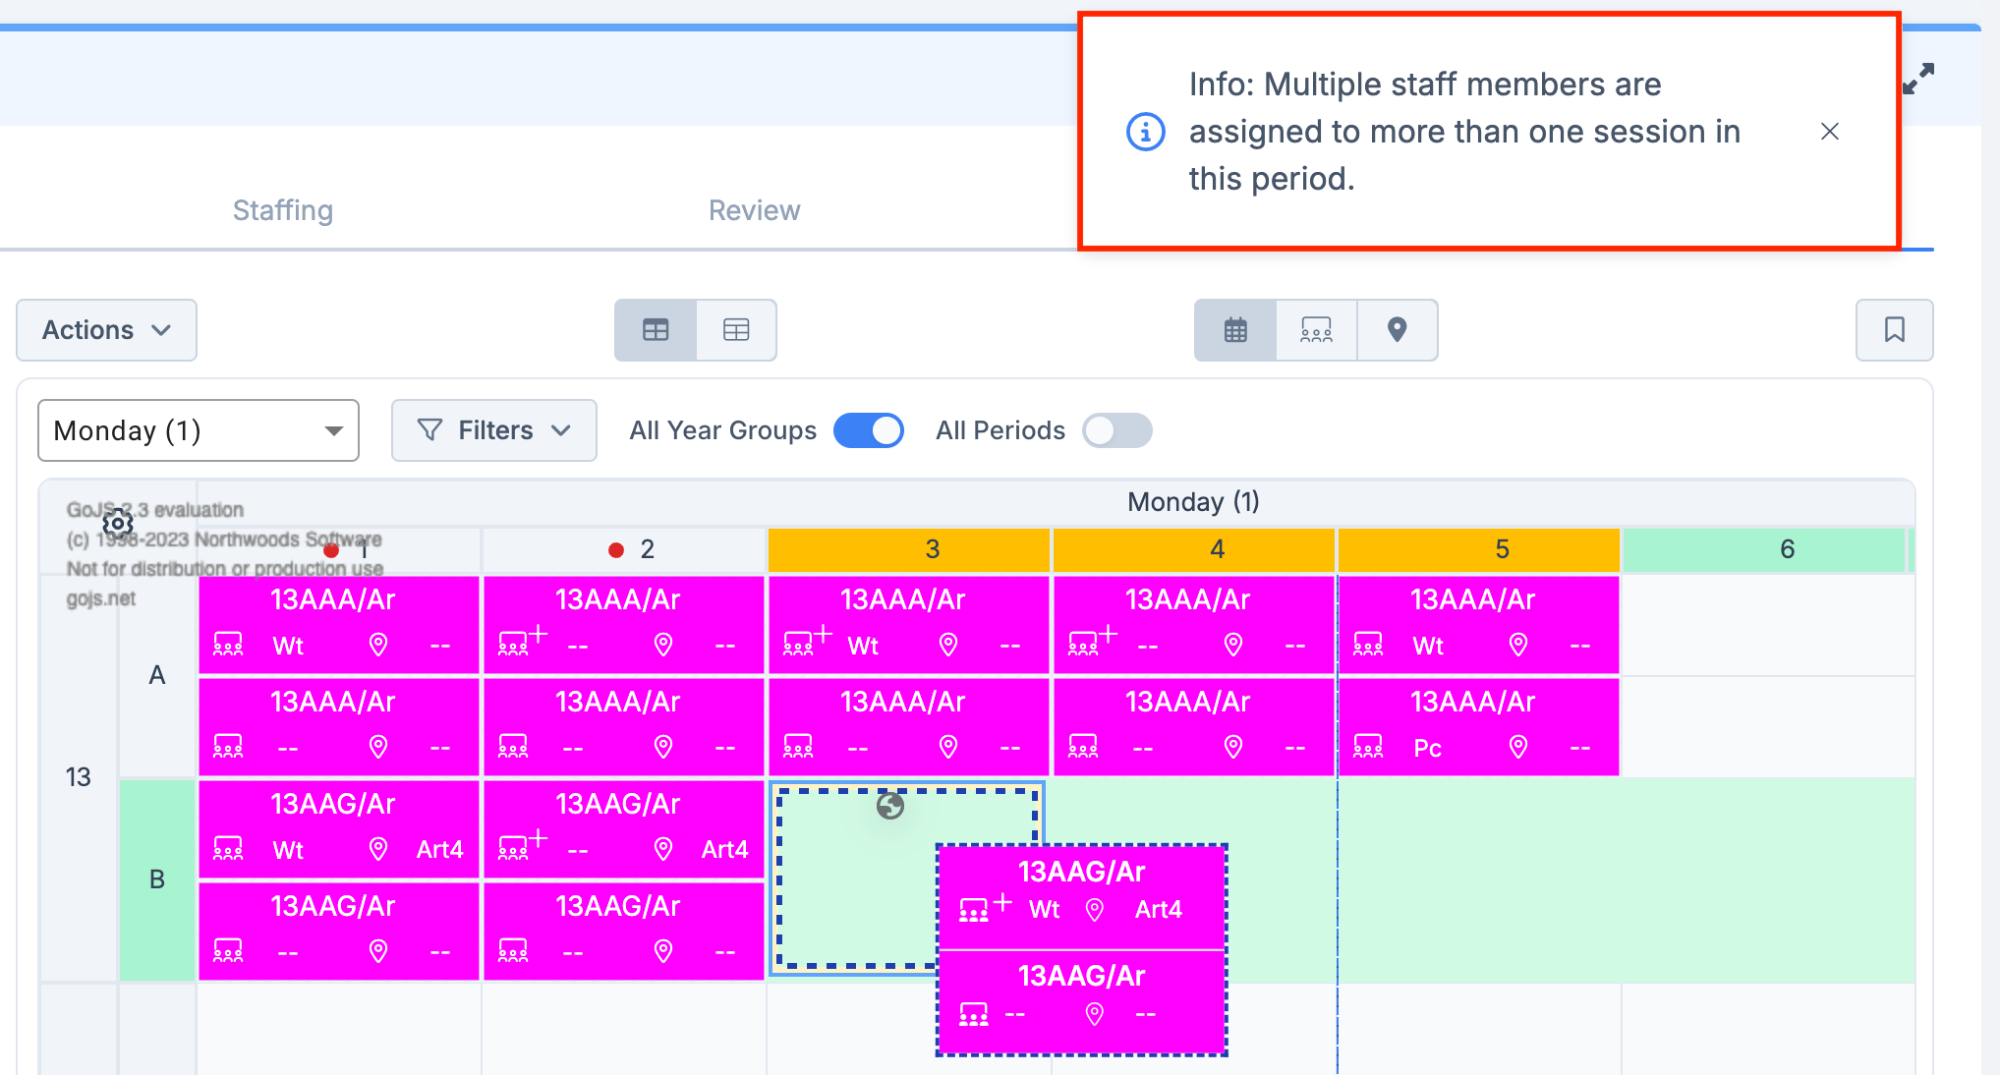Select the compact table layout icon

tap(655, 330)
